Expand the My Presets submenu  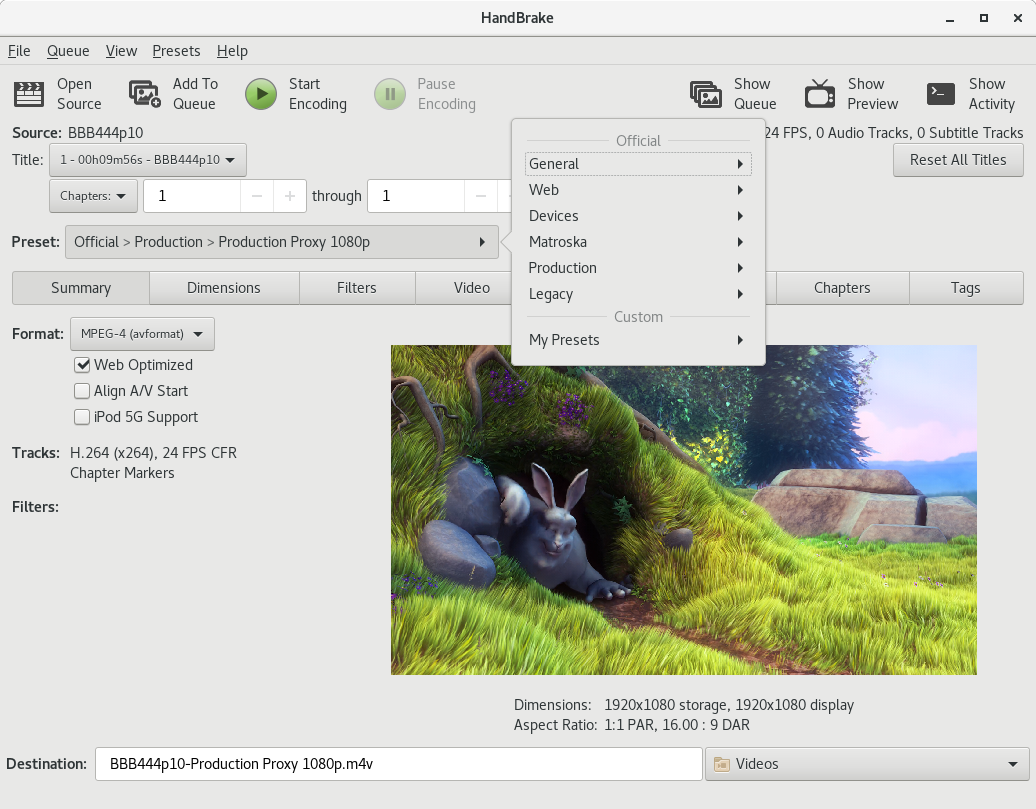(x=638, y=340)
